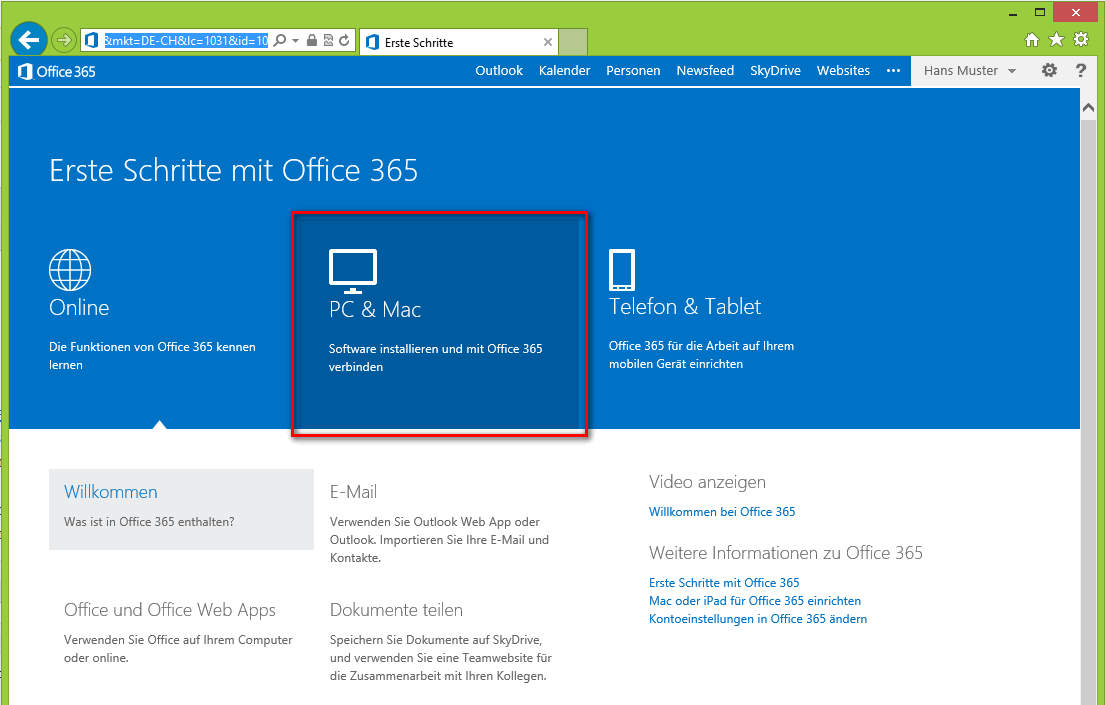Click the Telefon & Tablet phone icon
The image size is (1105, 705).
click(x=622, y=270)
